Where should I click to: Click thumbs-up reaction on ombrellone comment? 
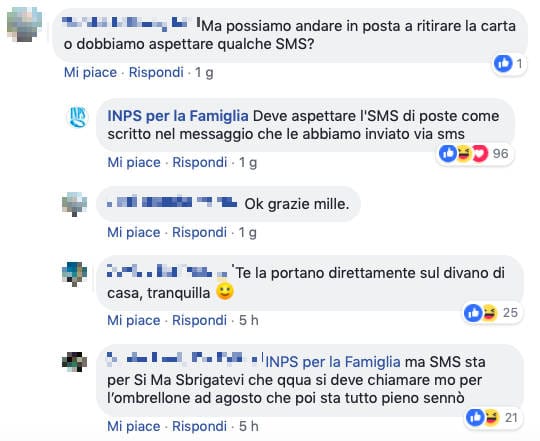(x=475, y=417)
